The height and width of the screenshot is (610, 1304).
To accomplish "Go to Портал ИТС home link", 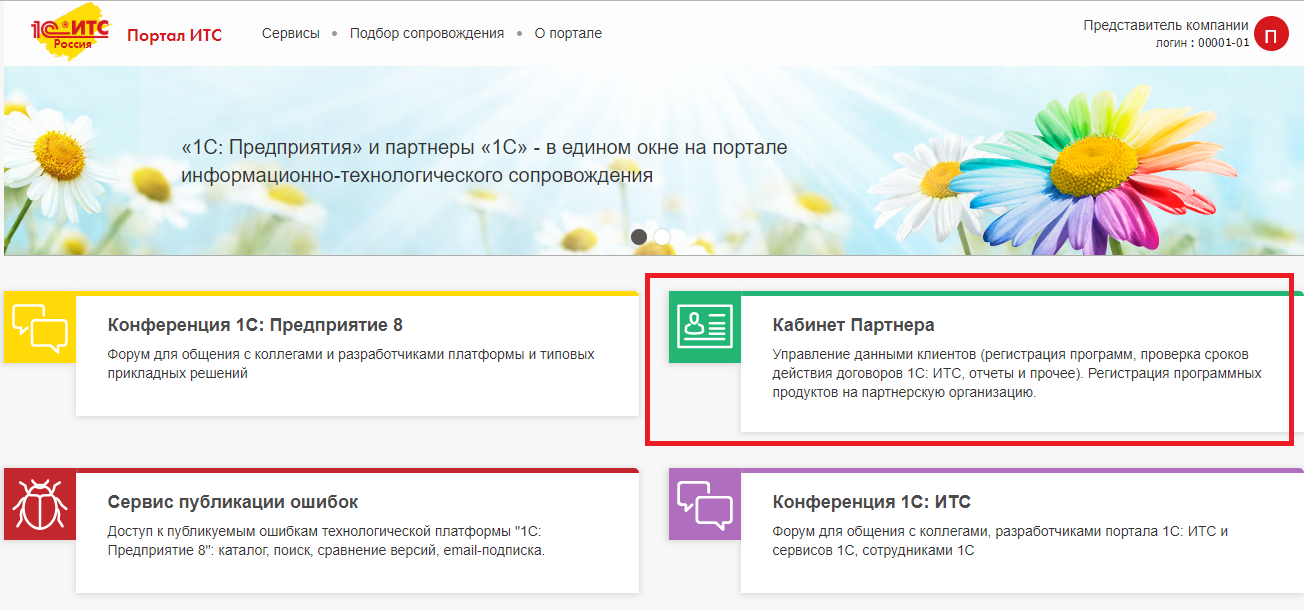I will [x=174, y=35].
